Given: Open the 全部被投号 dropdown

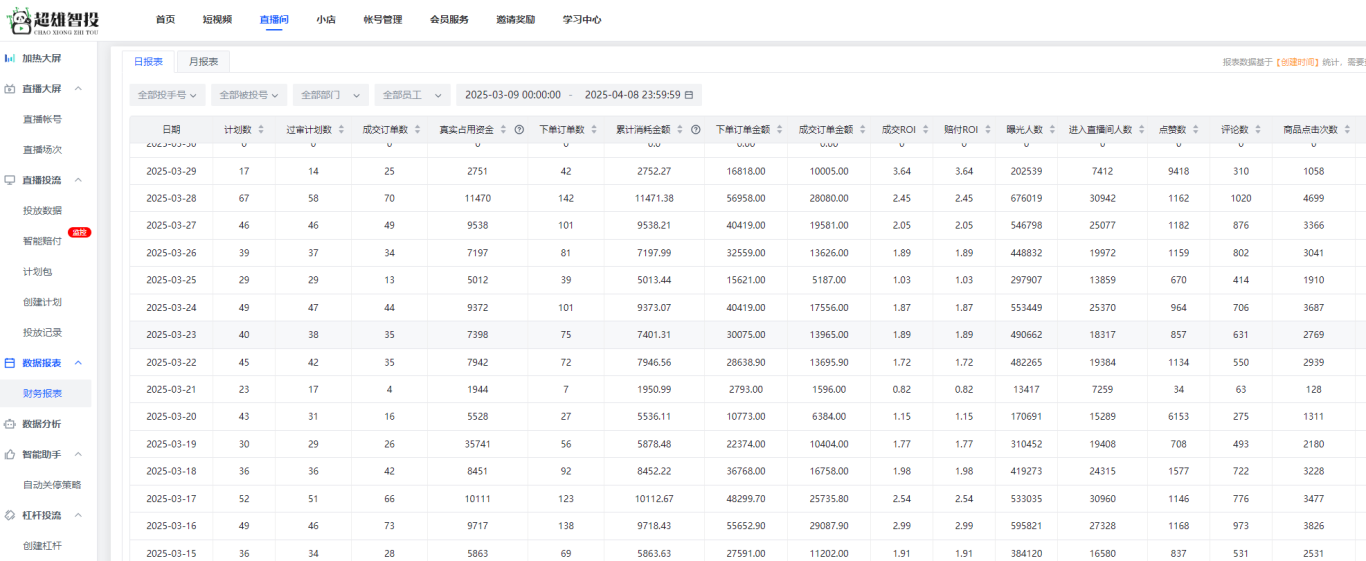Looking at the screenshot, I should [x=249, y=95].
